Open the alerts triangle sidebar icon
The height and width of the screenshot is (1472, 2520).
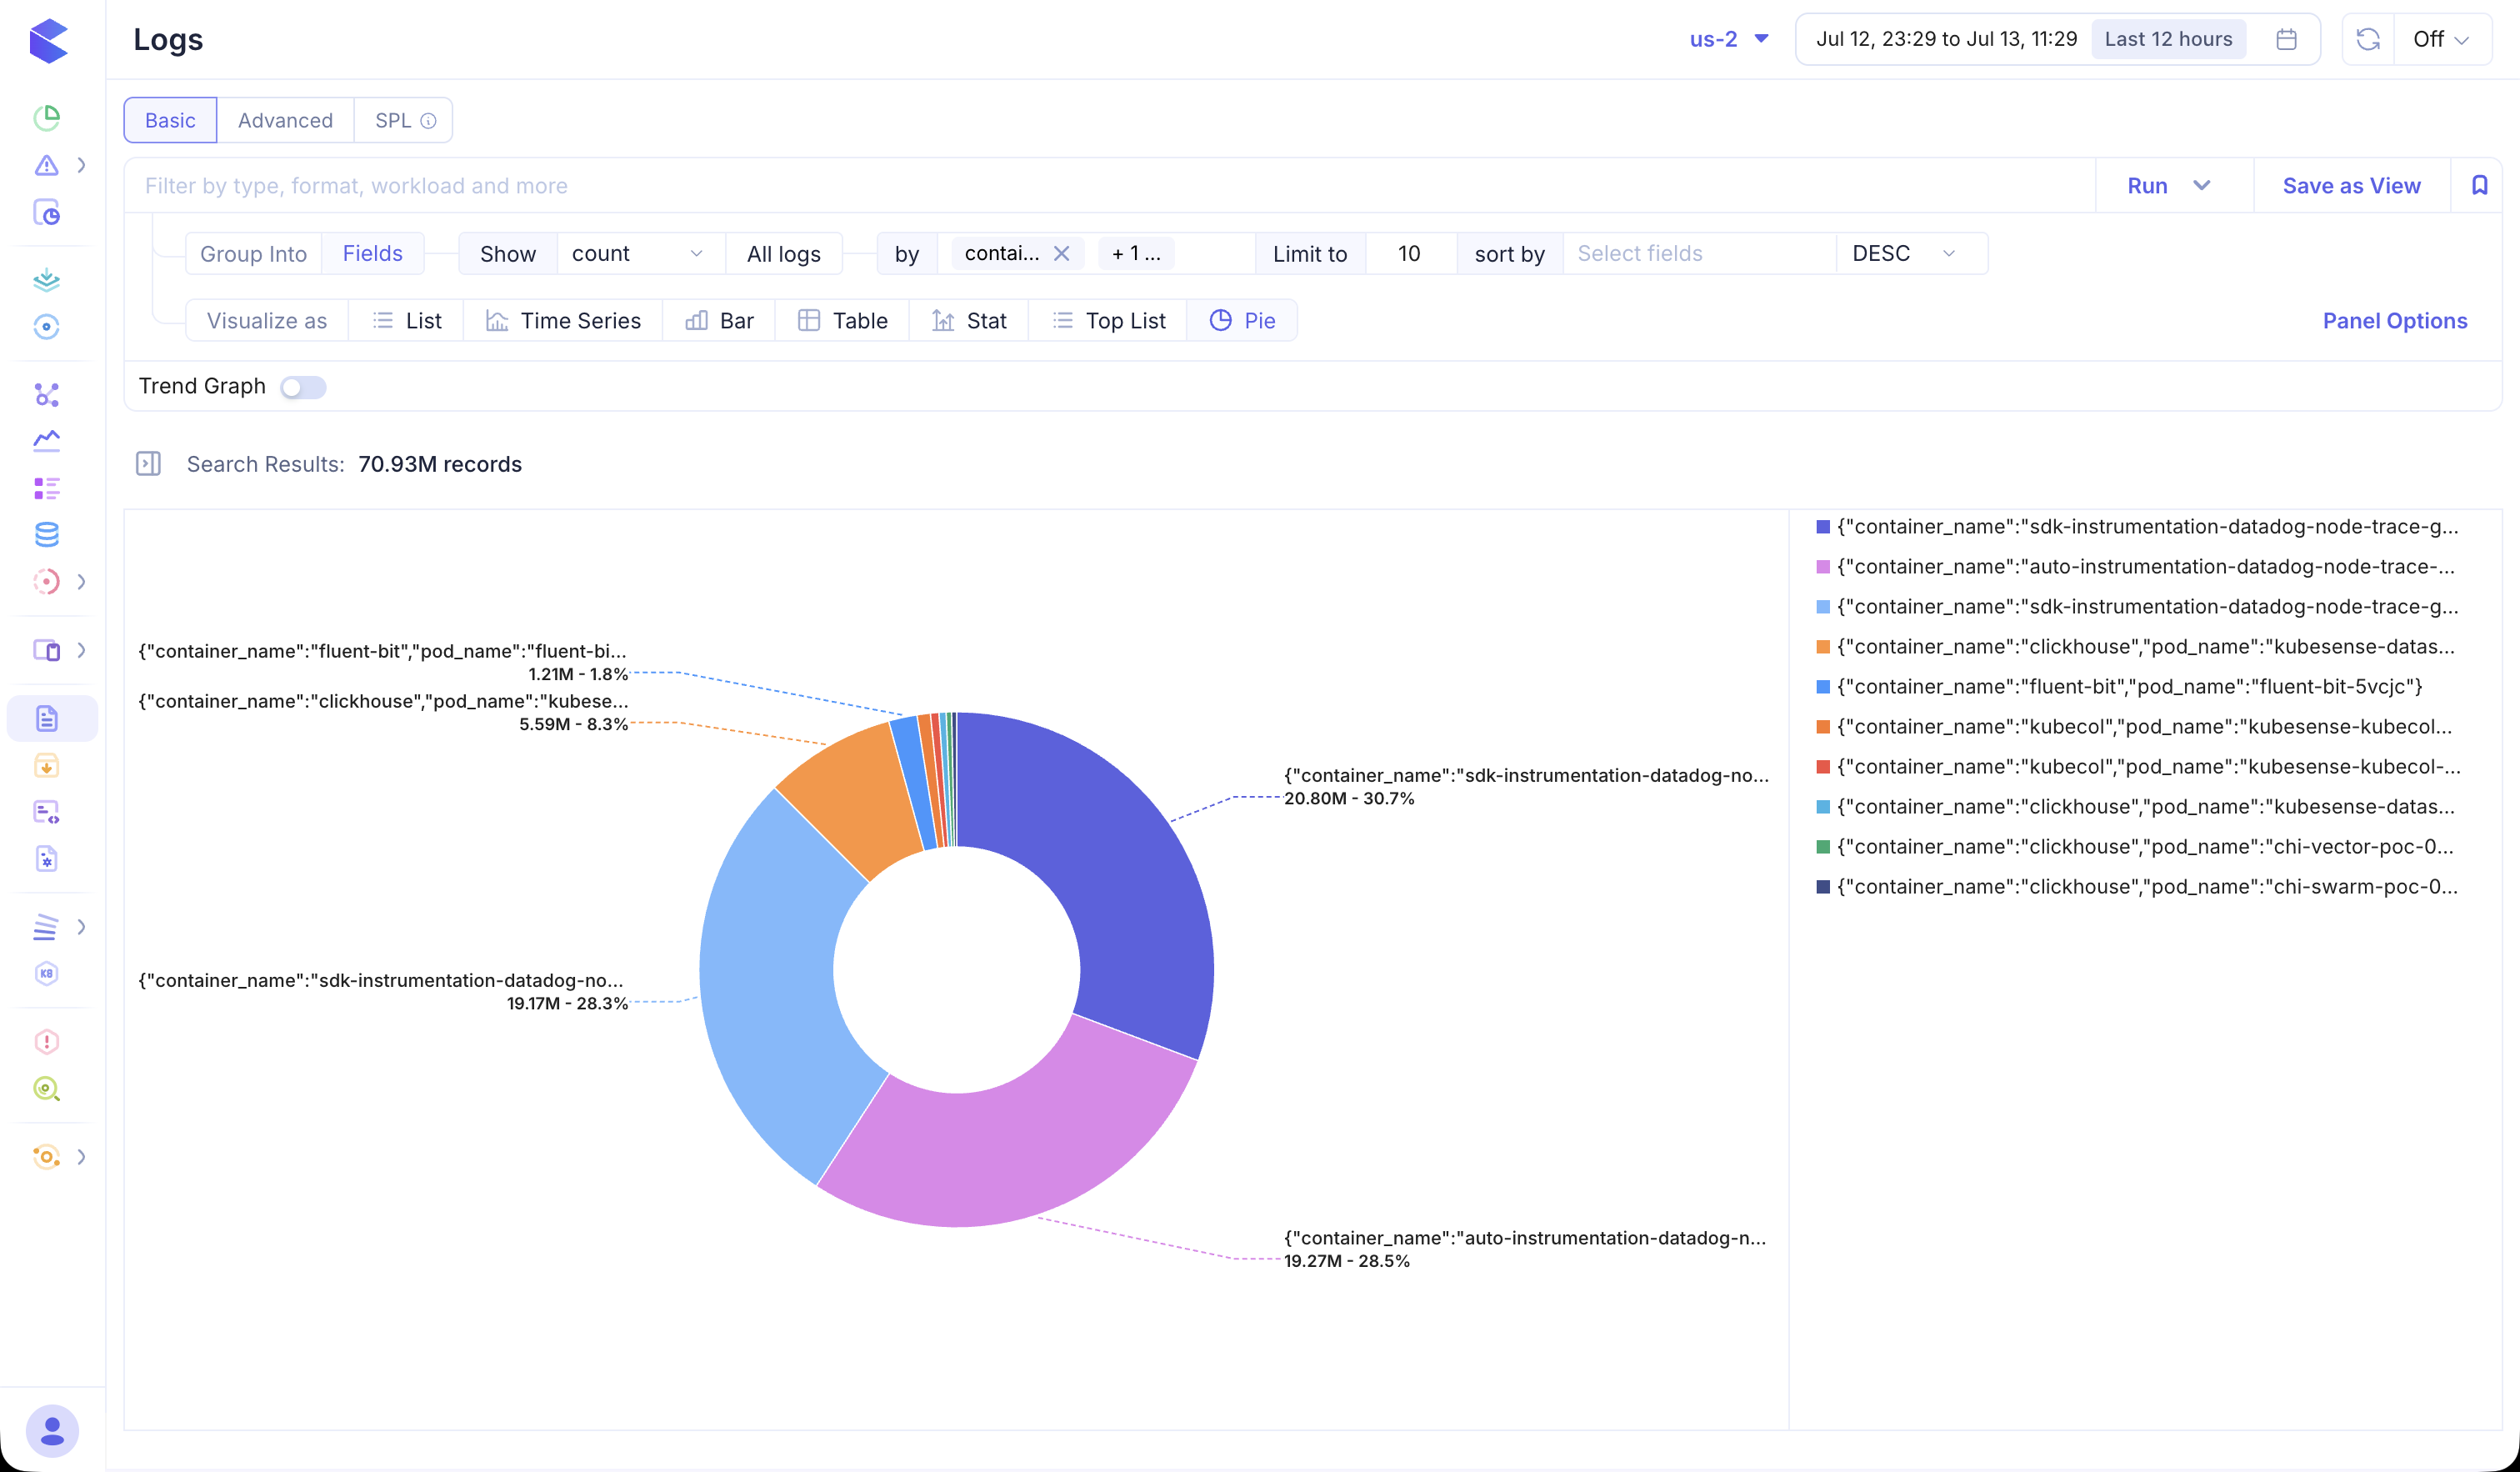click(46, 165)
